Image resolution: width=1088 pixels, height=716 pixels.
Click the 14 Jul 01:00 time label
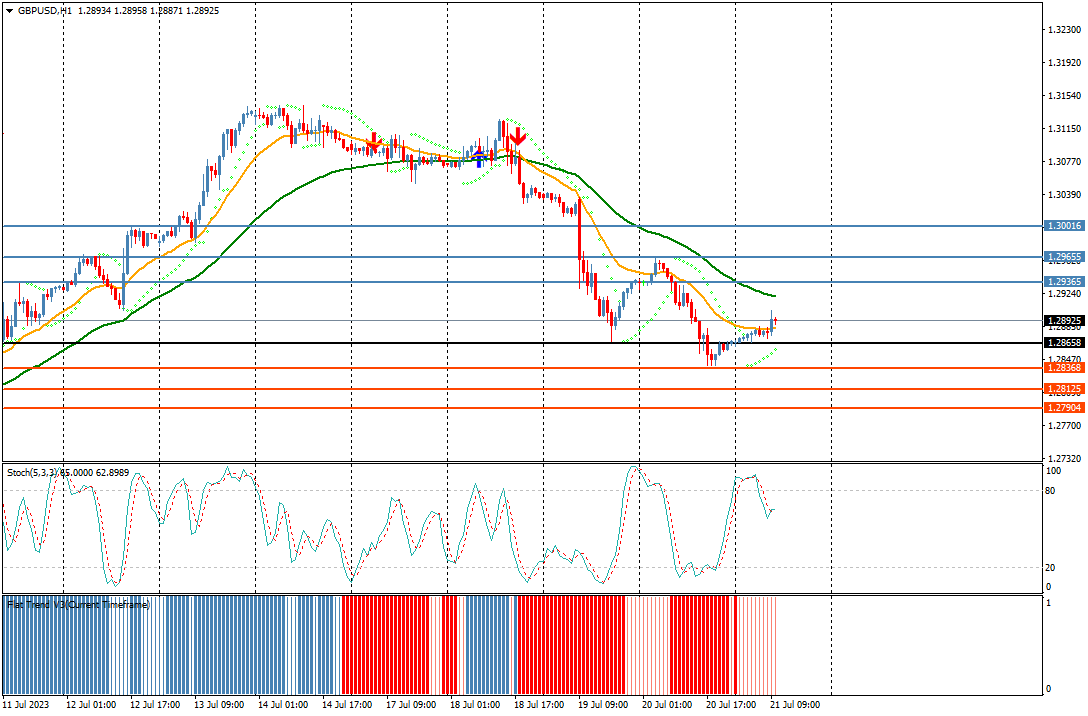pos(282,705)
